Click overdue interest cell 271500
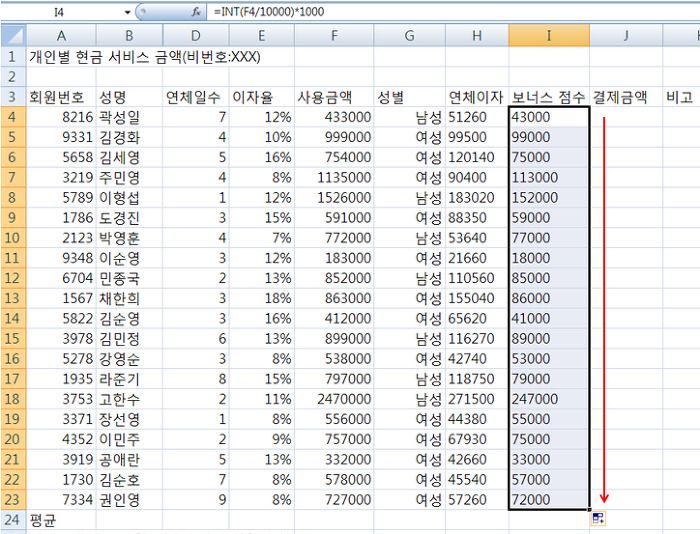 [x=477, y=399]
